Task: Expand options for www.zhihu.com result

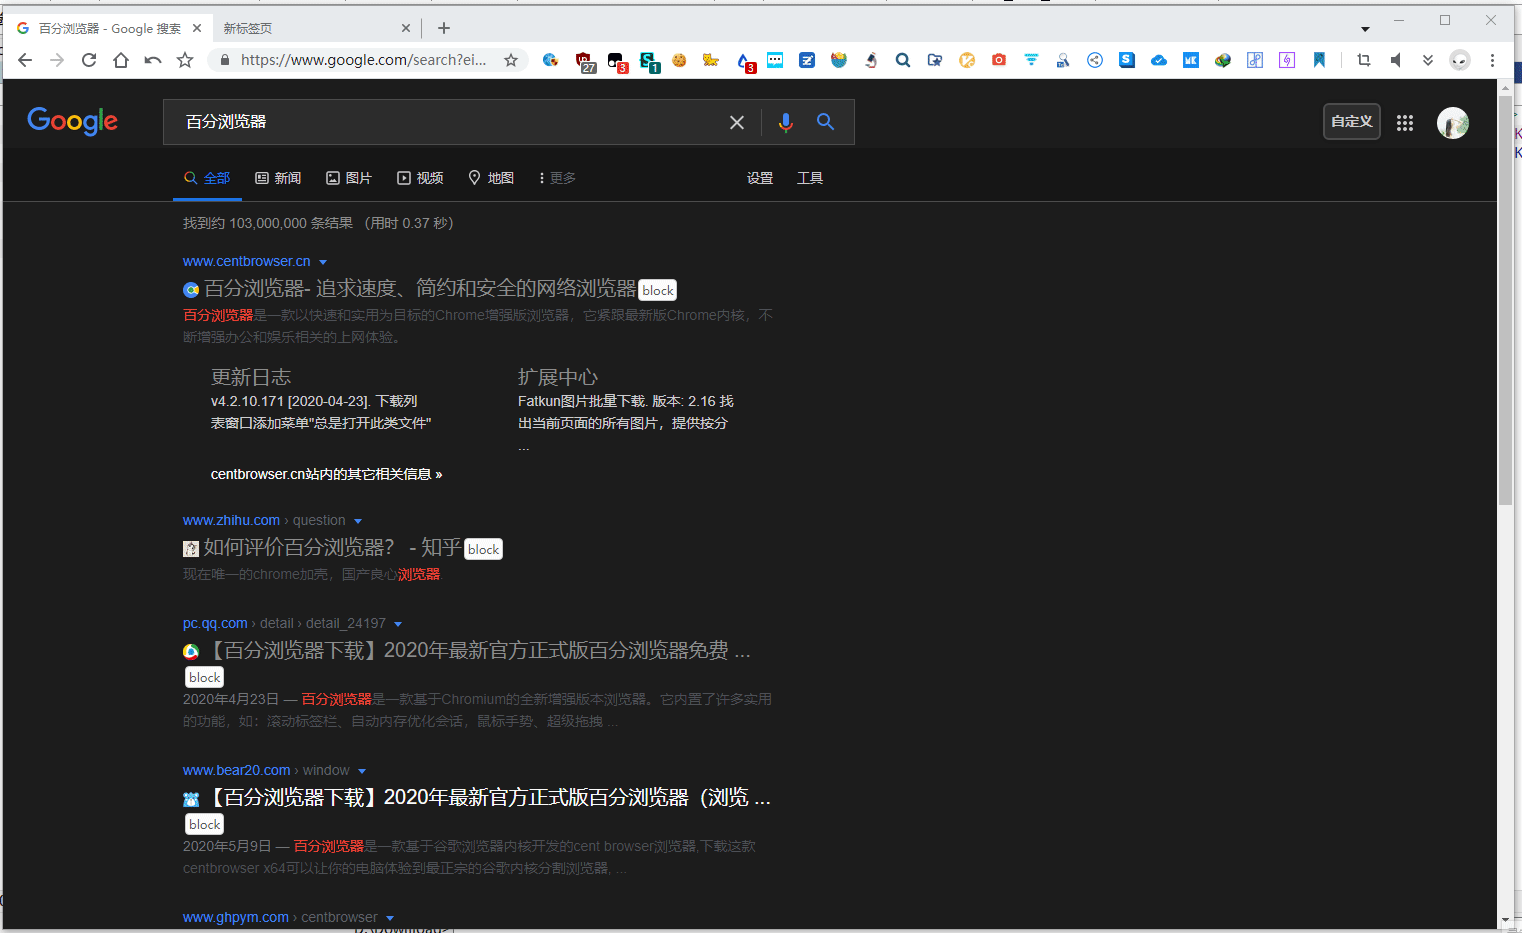Action: click(x=358, y=521)
